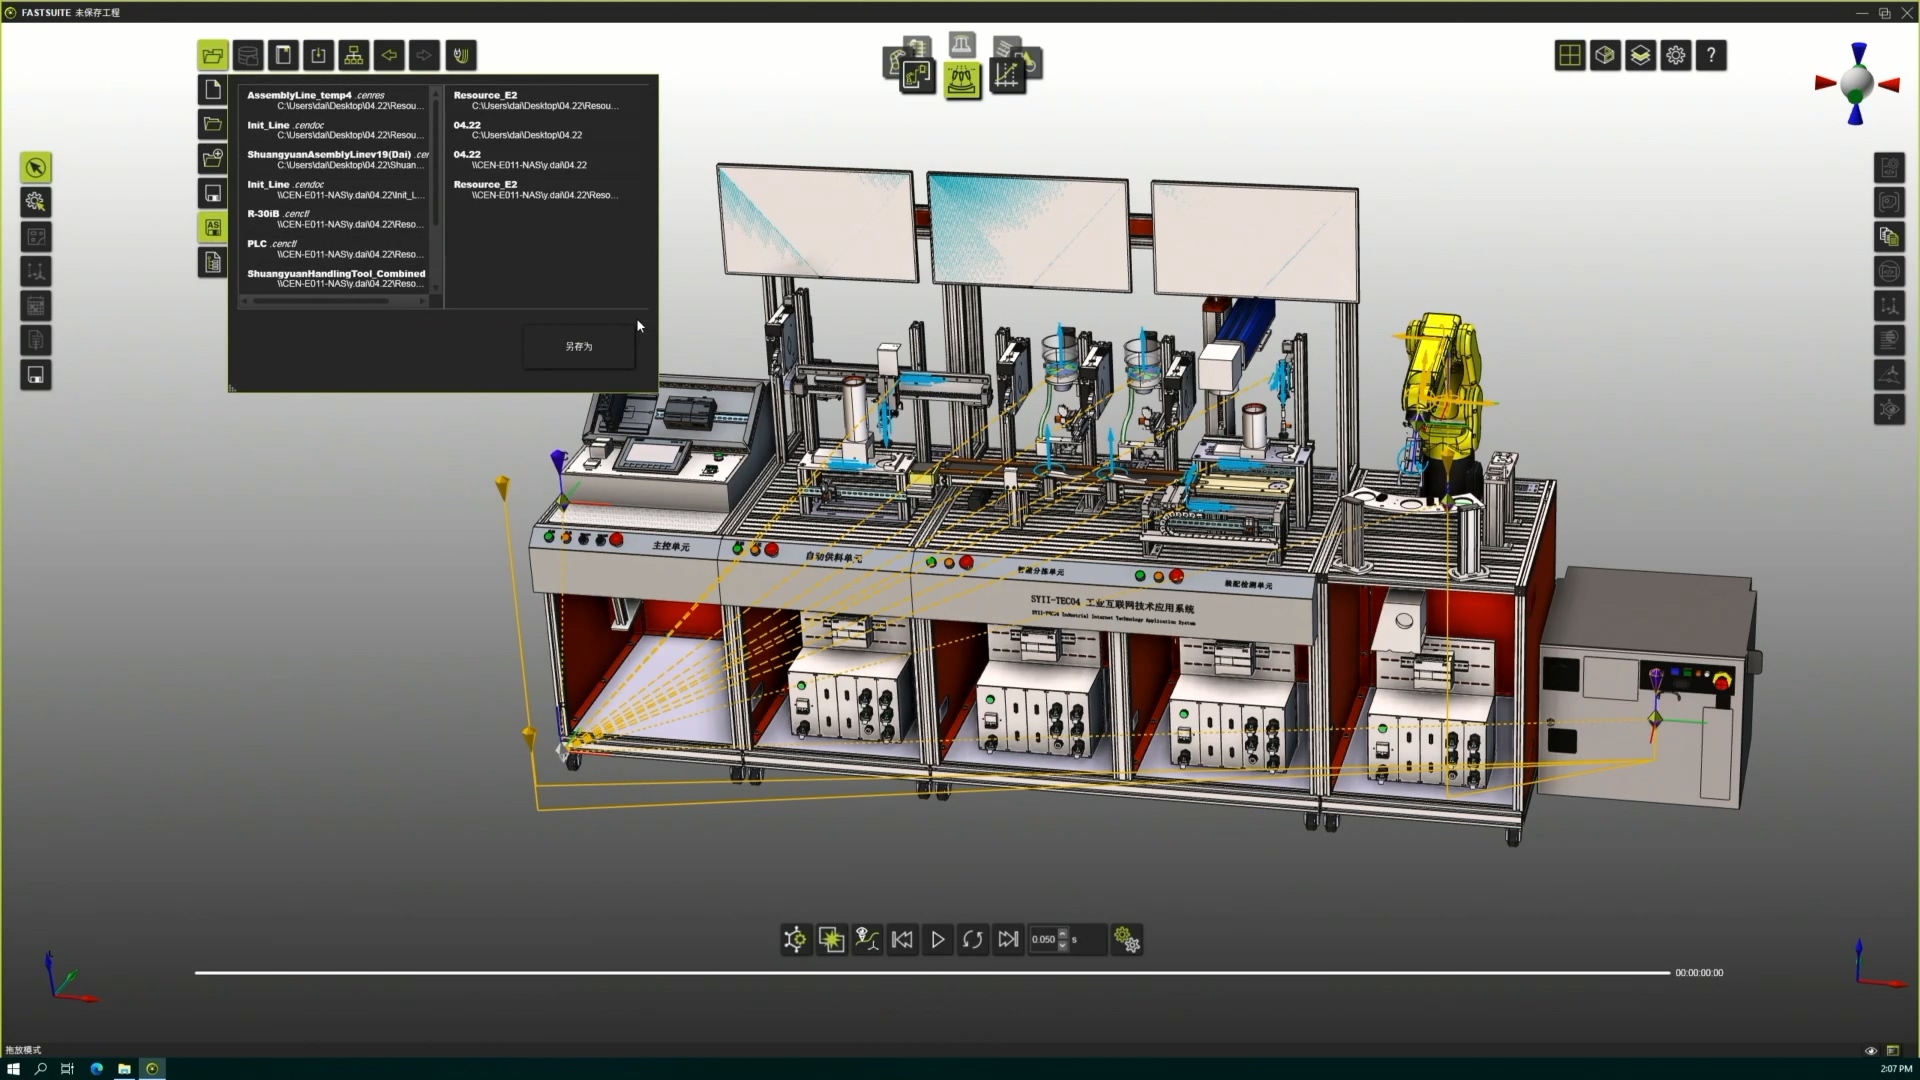Click the simulation timeline progress bar
Screen dimensions: 1920x1080
pos(930,972)
